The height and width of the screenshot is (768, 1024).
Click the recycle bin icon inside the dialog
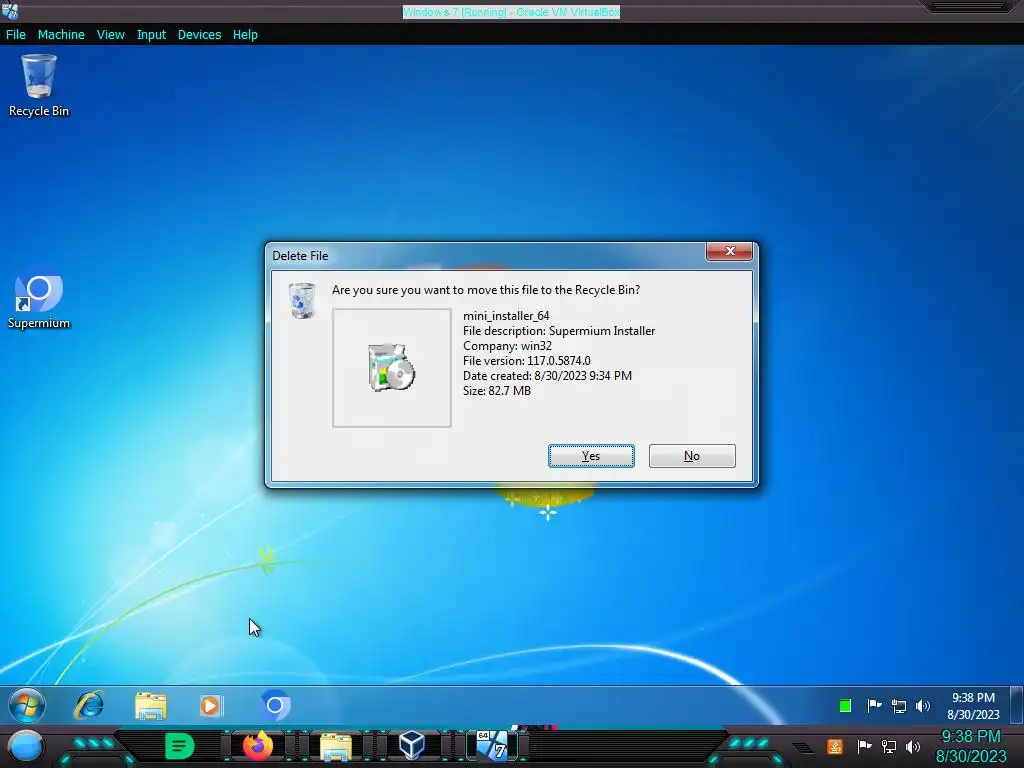[x=302, y=300]
